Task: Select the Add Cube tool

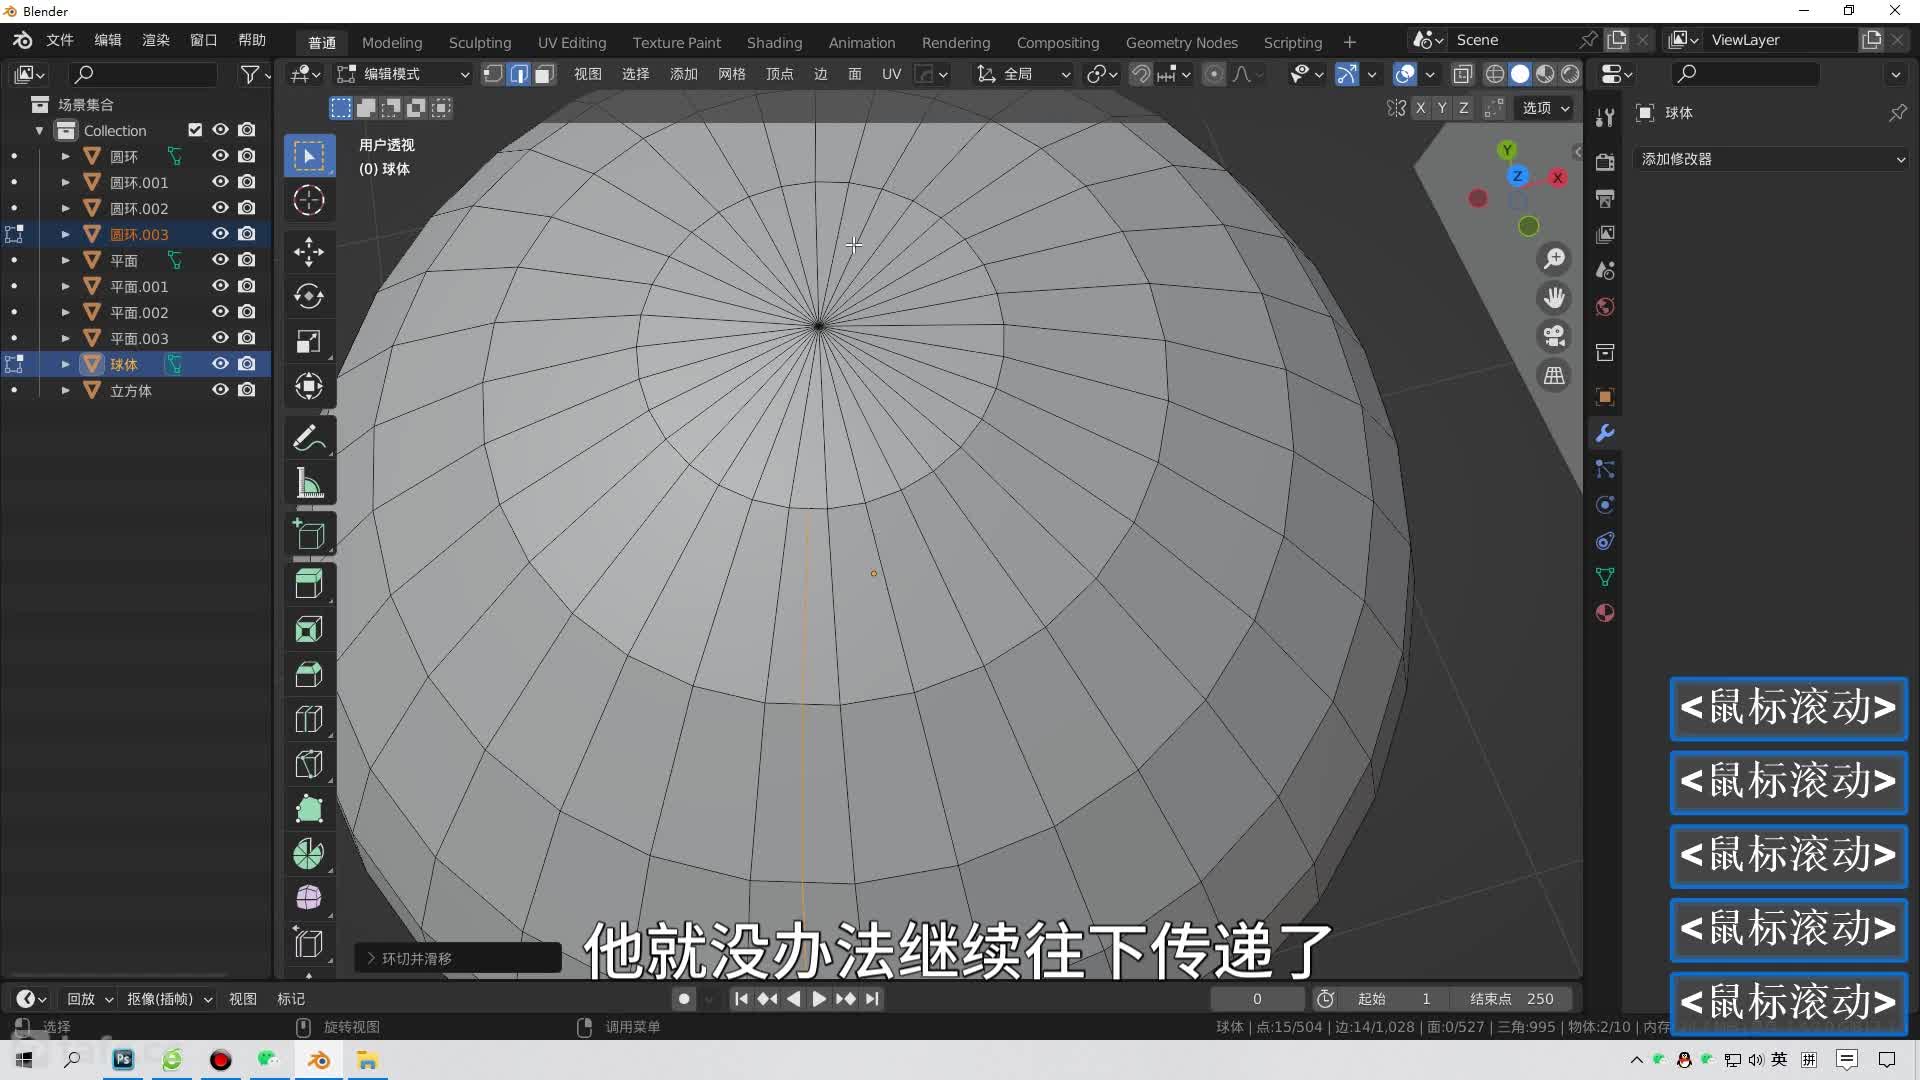Action: pos(309,535)
